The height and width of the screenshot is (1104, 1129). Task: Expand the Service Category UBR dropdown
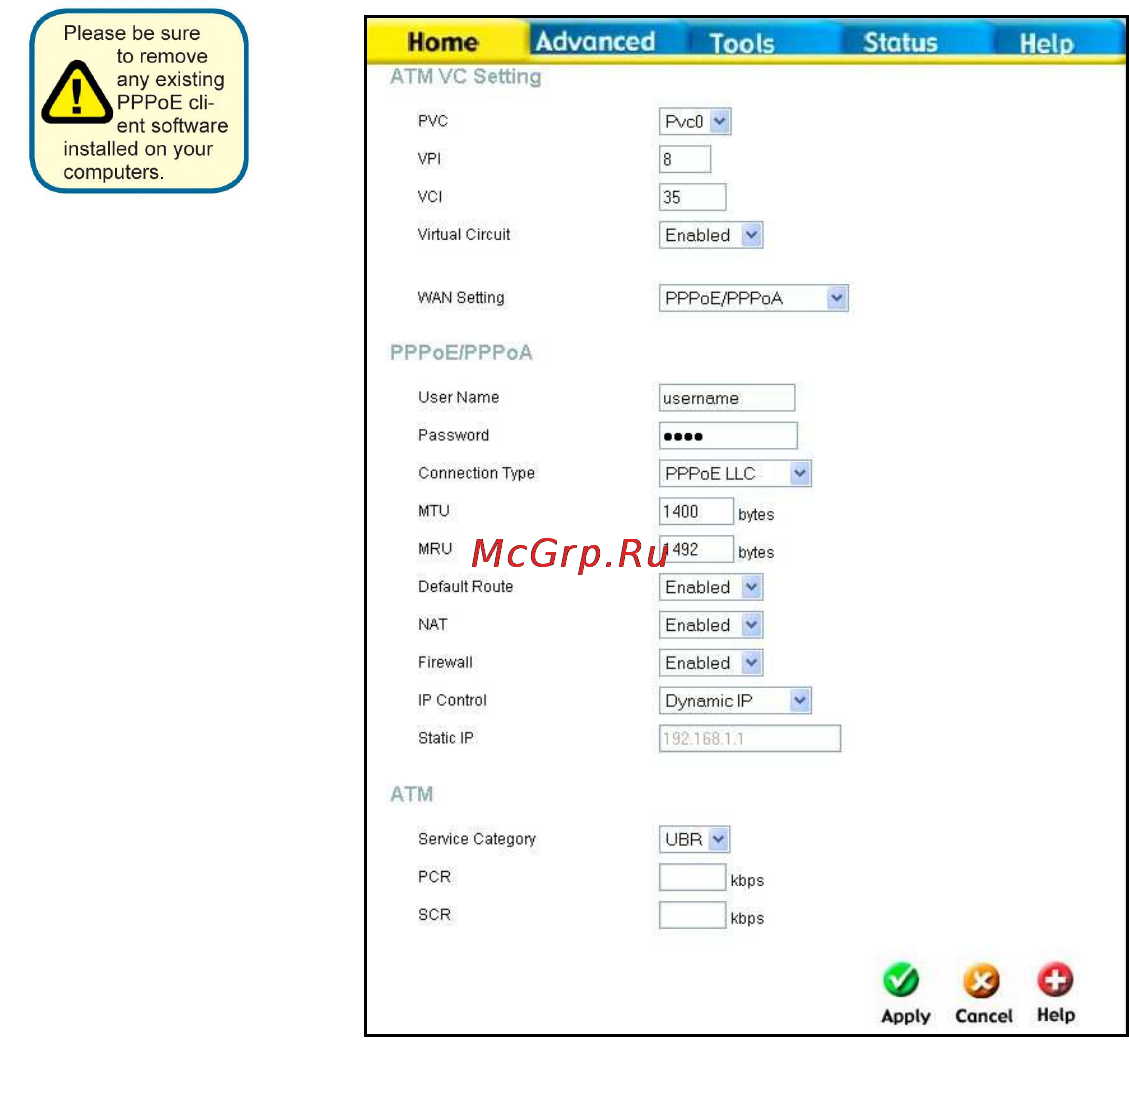694,839
